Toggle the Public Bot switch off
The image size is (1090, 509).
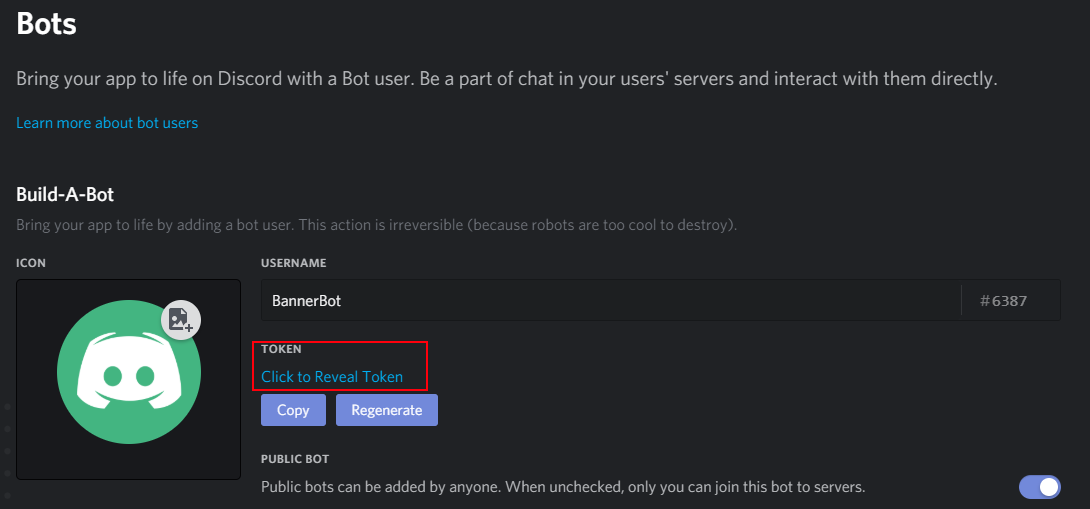pyautogui.click(x=1040, y=487)
